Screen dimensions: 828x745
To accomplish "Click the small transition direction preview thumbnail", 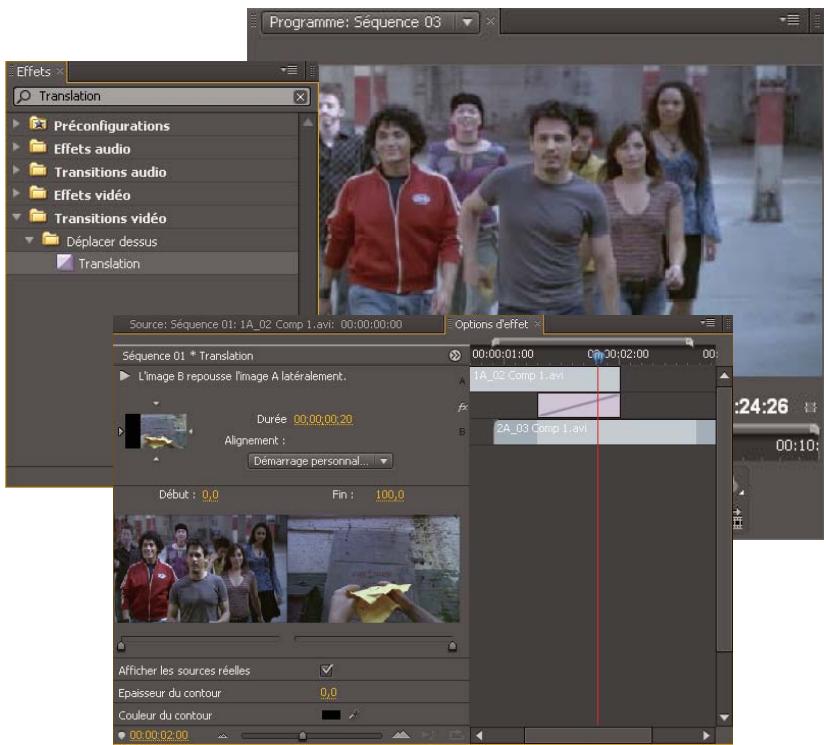I will pos(156,431).
